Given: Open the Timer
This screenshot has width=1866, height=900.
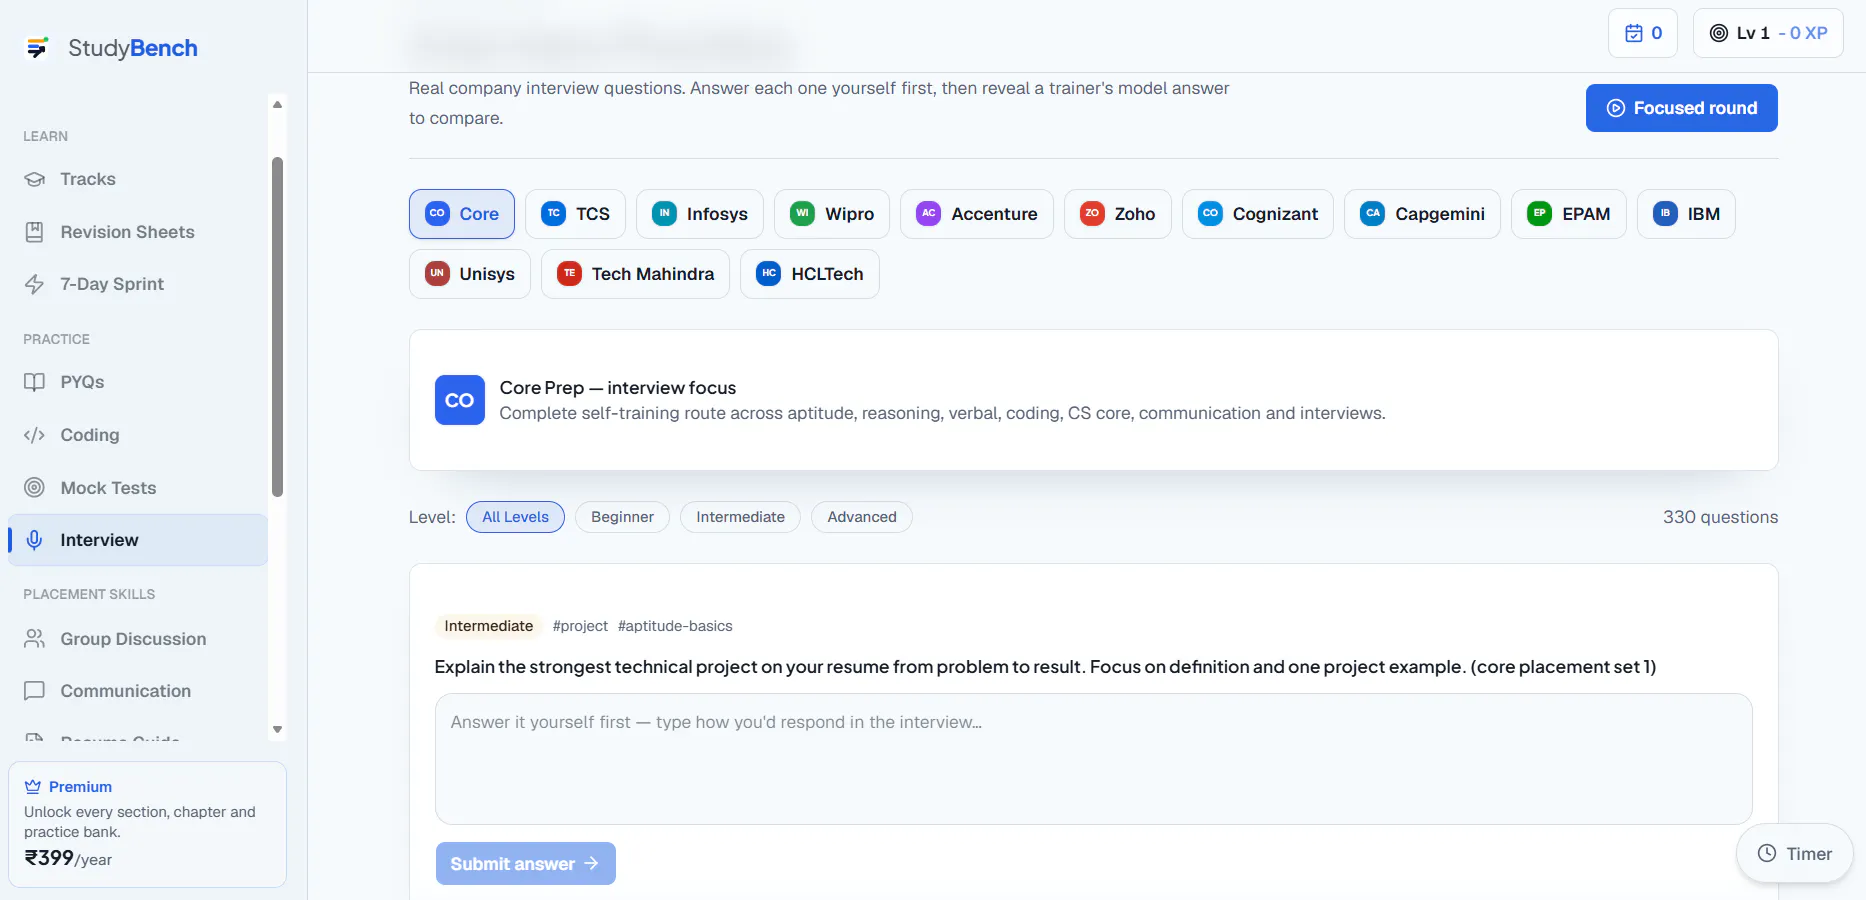Looking at the screenshot, I should (x=1795, y=854).
